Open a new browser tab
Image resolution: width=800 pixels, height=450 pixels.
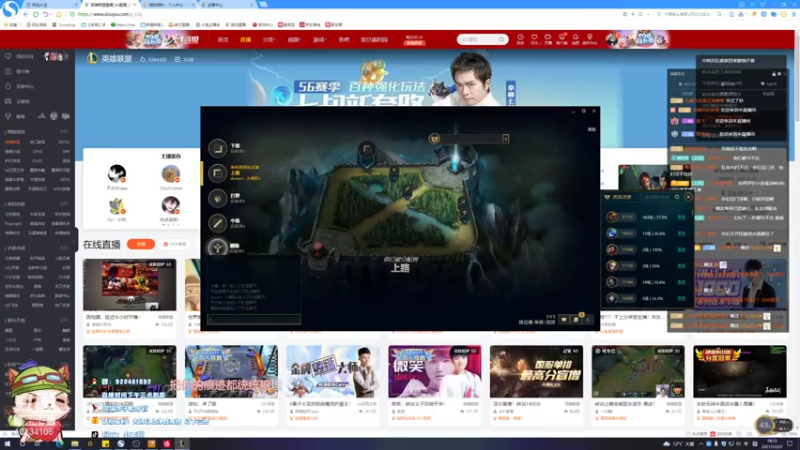[x=263, y=5]
